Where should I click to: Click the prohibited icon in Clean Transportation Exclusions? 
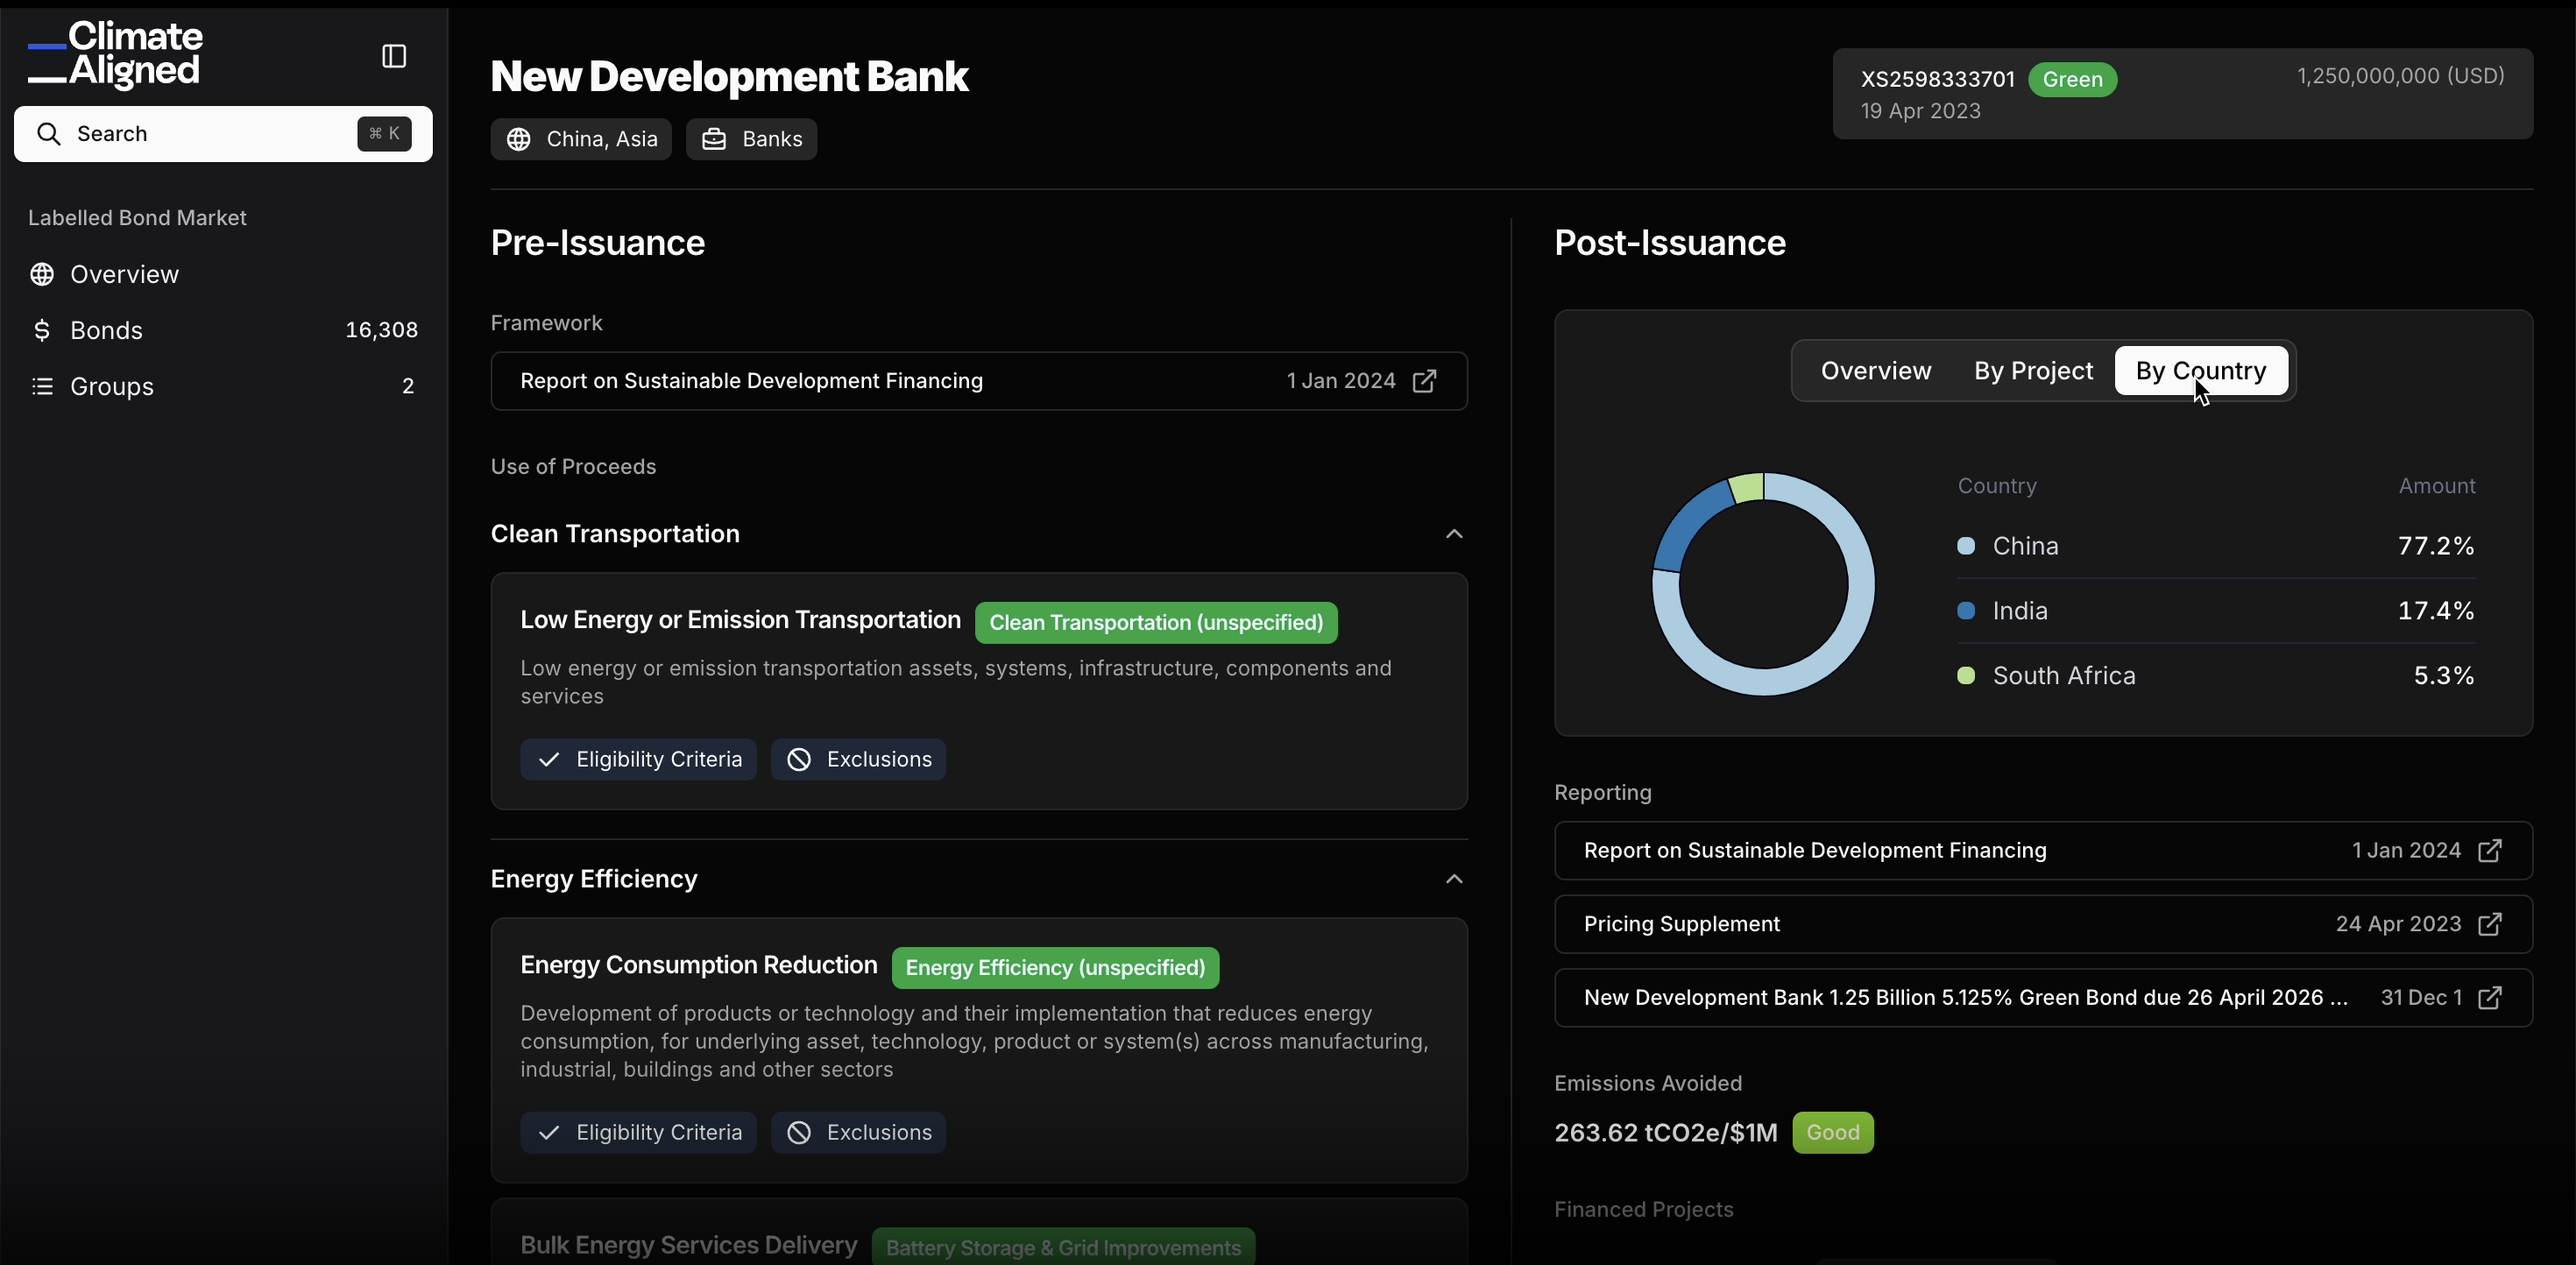tap(799, 760)
